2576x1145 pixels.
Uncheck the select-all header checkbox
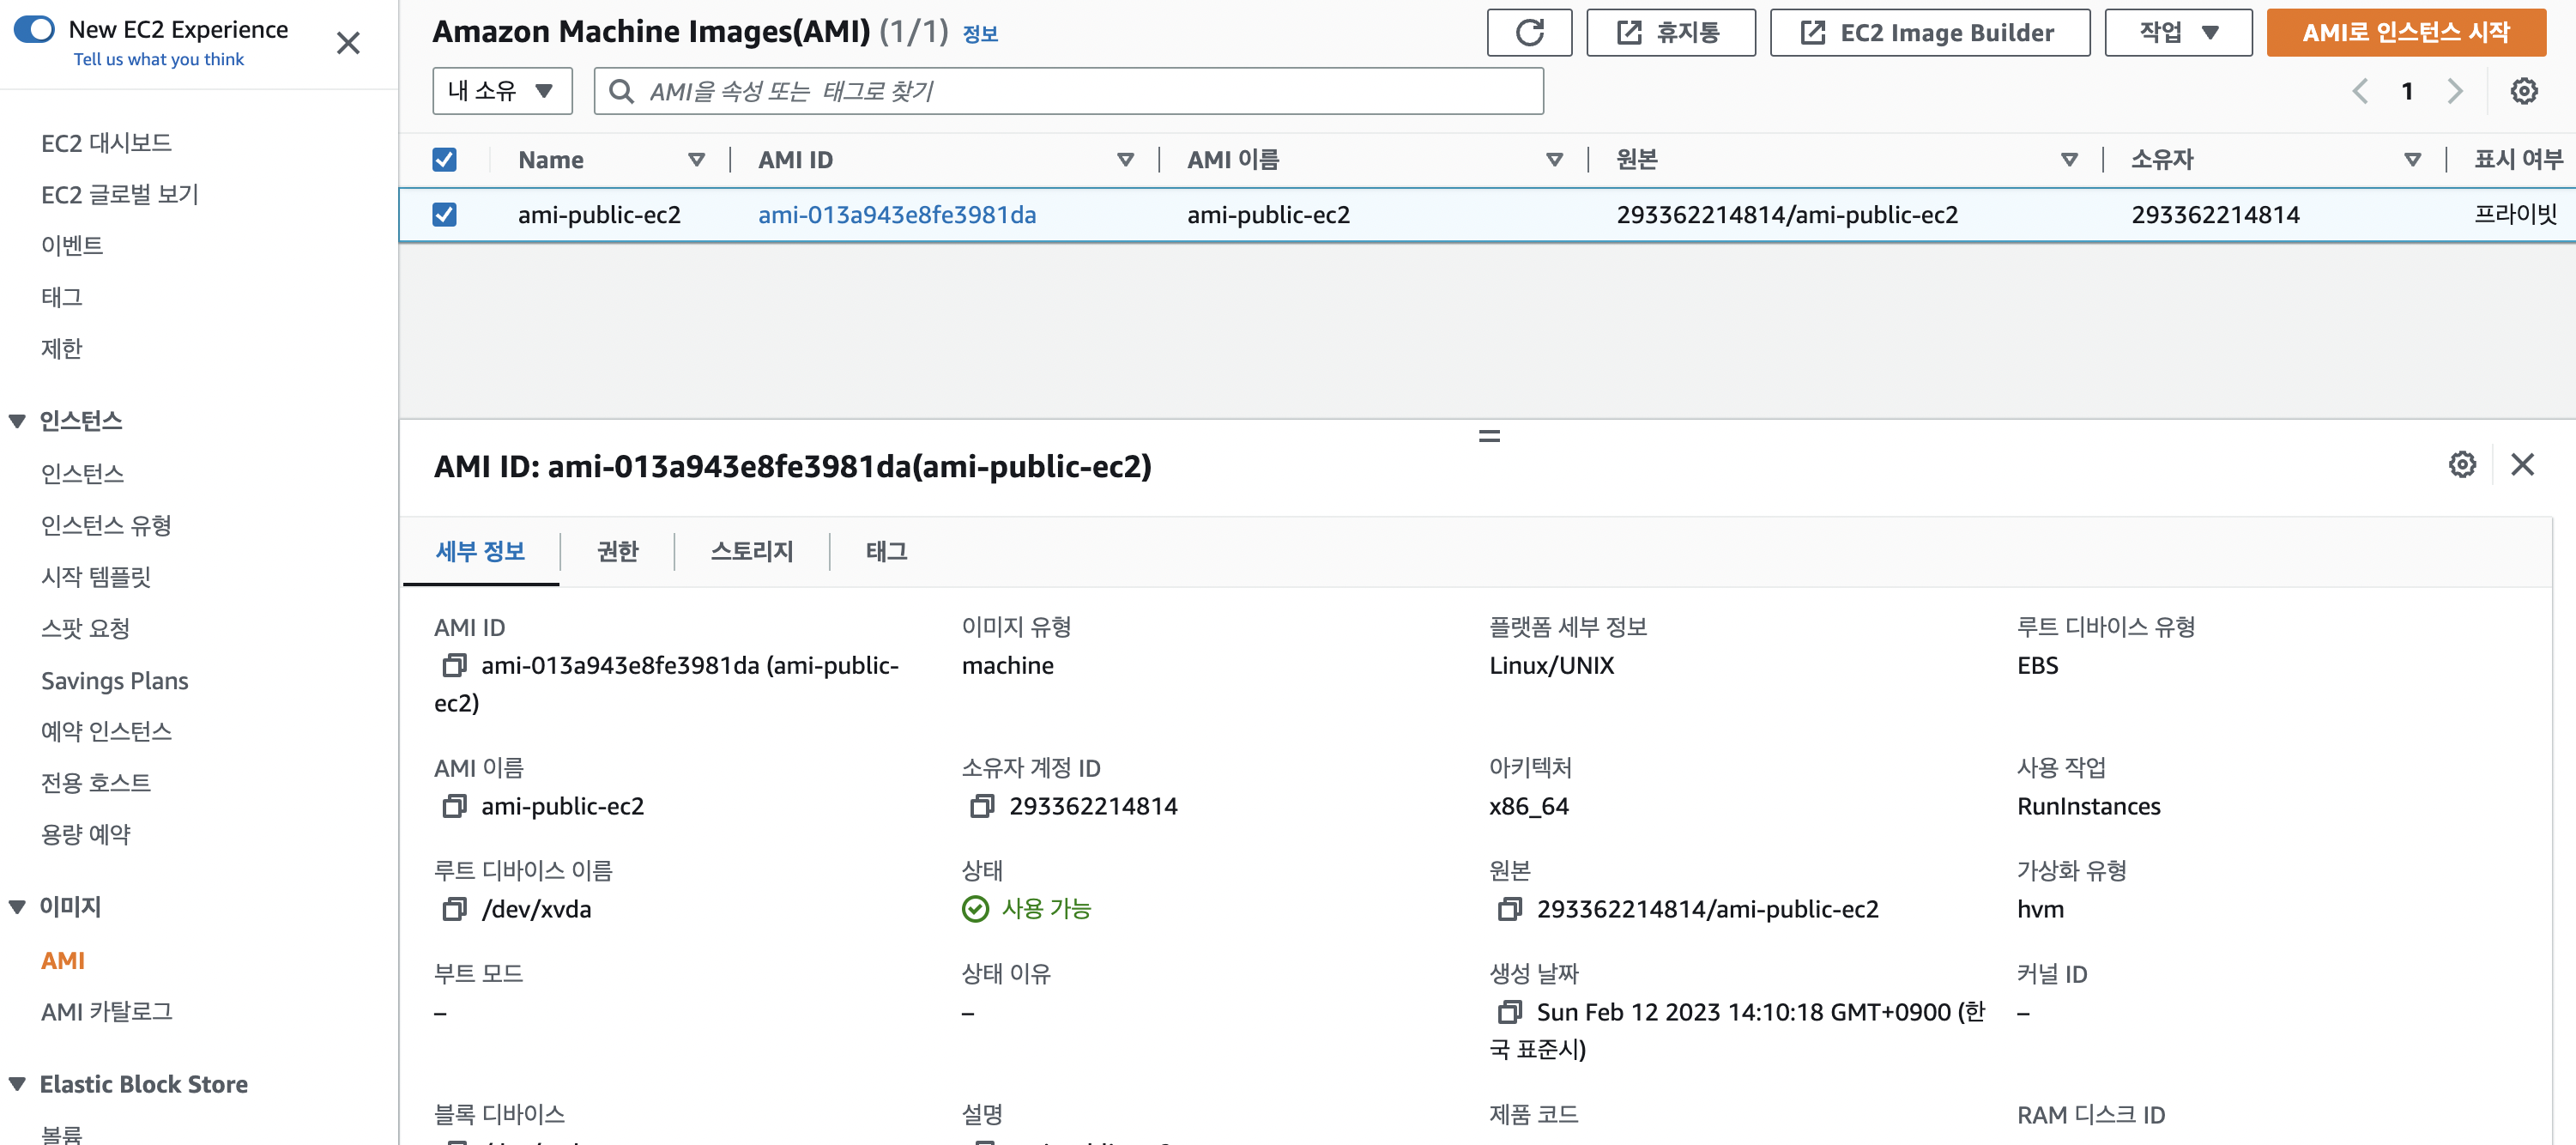pos(444,160)
